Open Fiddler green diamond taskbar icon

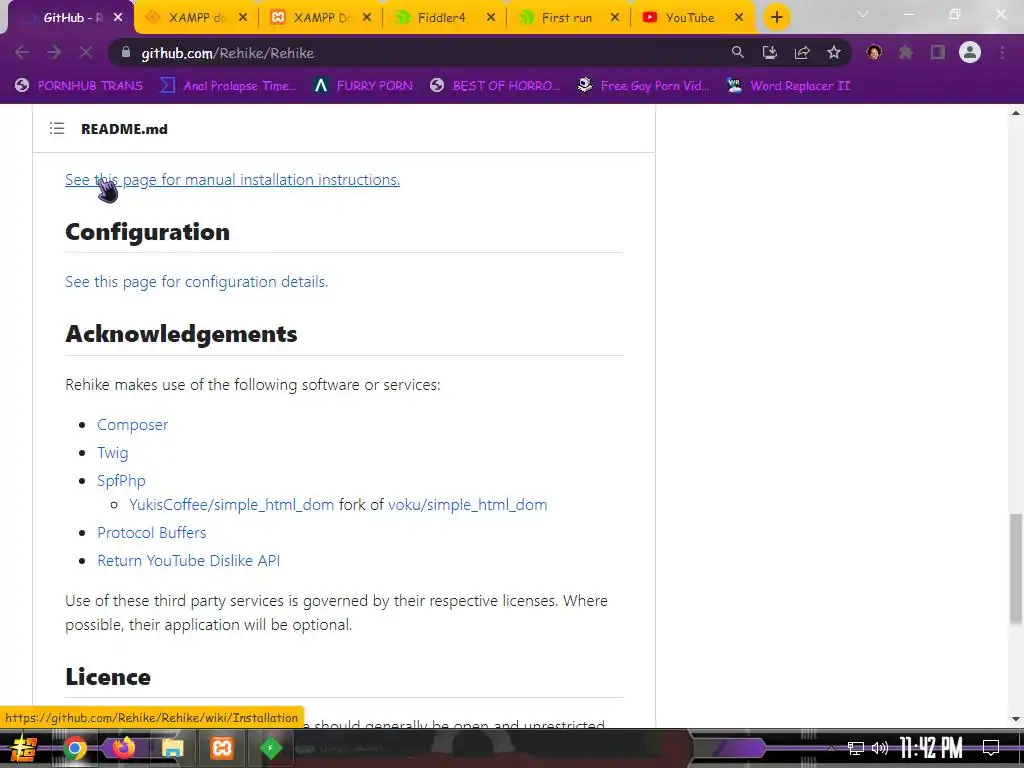(x=270, y=748)
